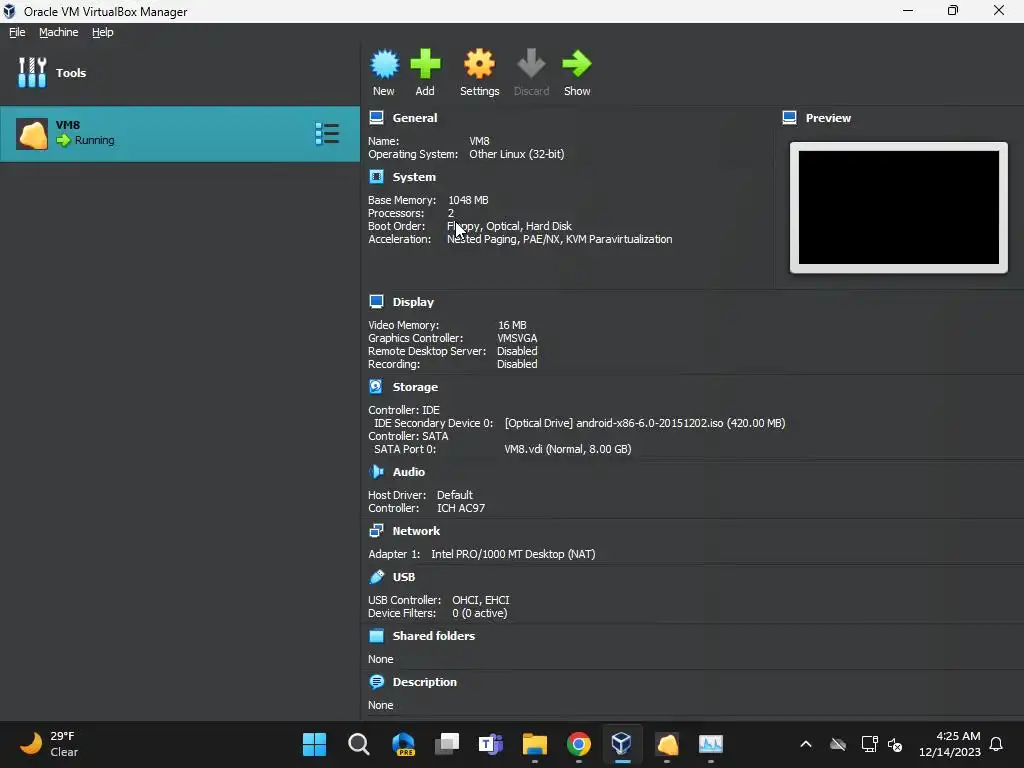Click the OHCI, EHCI USB controller value
This screenshot has width=1024, height=768.
481,600
